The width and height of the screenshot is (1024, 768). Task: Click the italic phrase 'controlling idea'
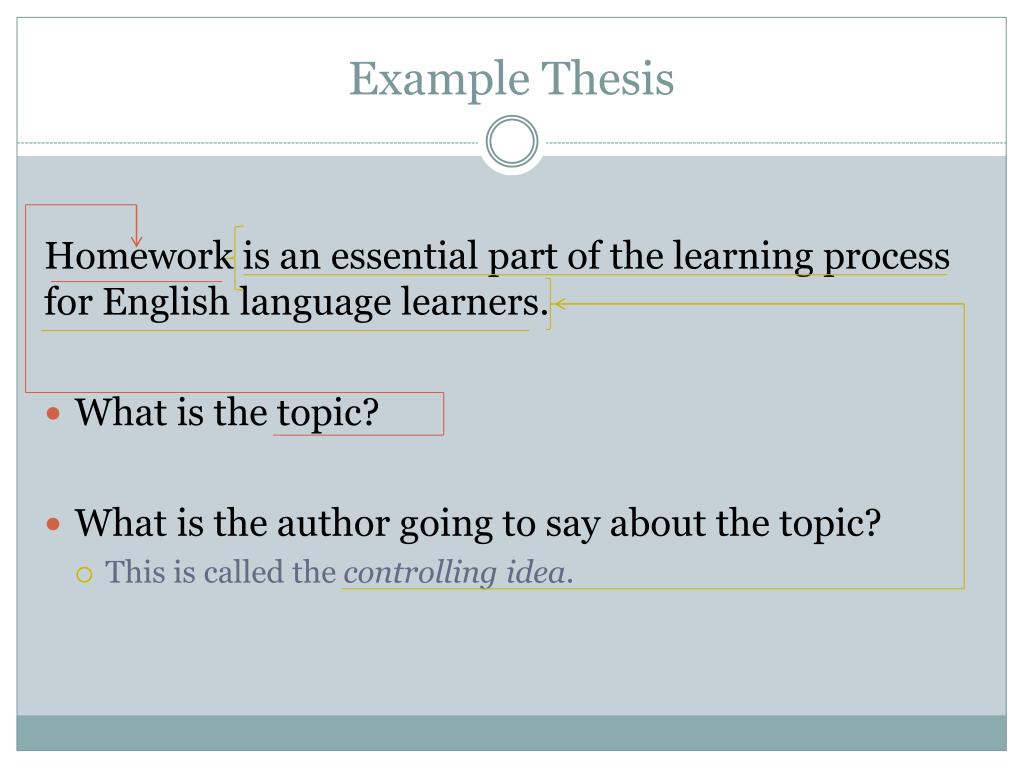[x=455, y=573]
